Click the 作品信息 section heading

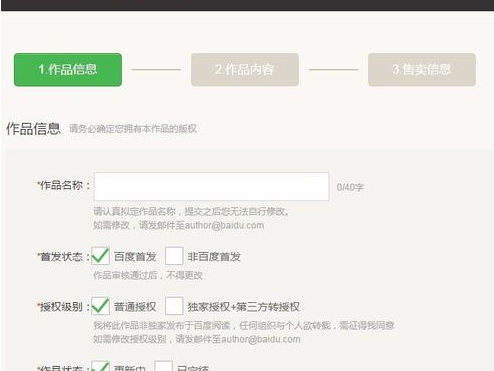33,129
